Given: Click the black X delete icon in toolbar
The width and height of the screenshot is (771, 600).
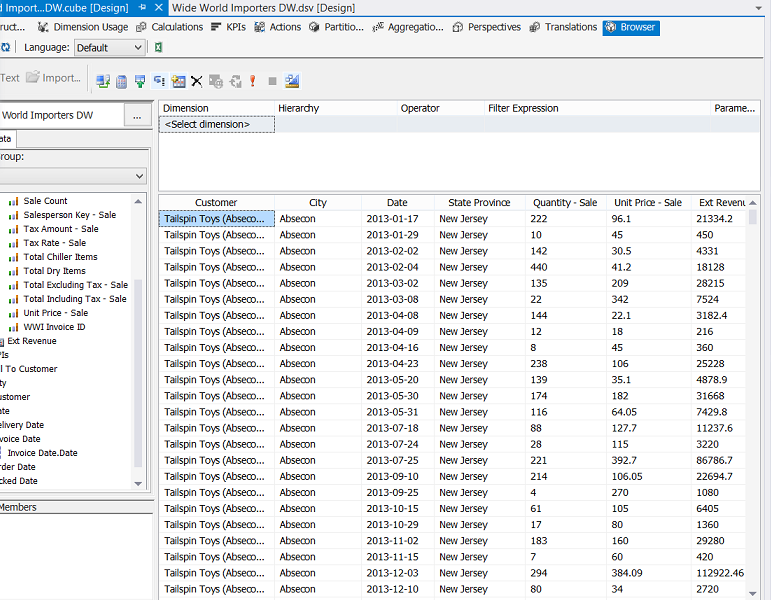Looking at the screenshot, I should 197,81.
